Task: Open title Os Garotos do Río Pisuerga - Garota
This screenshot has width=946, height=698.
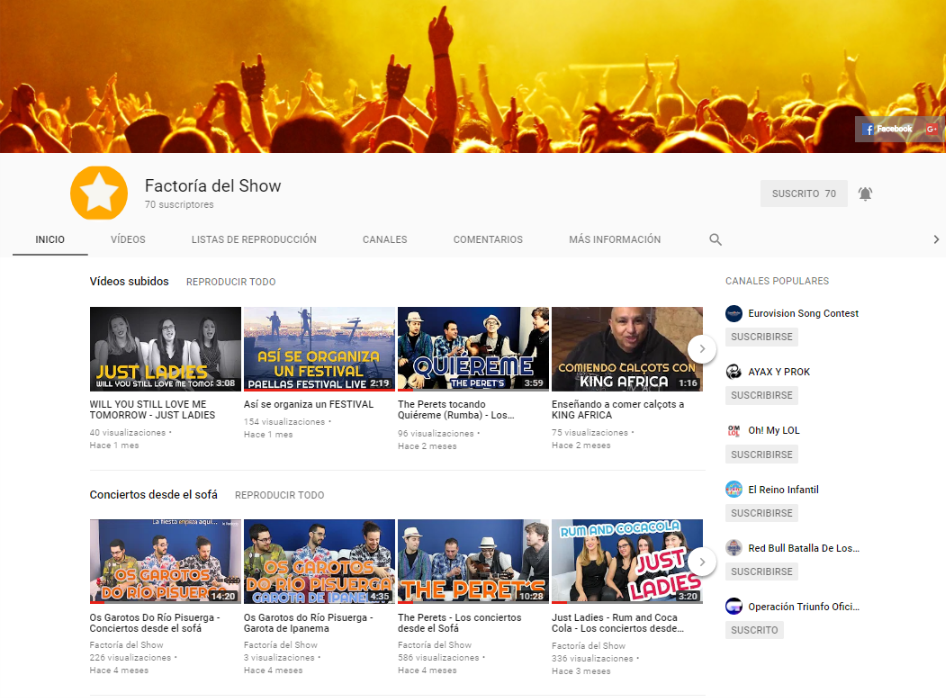Action: click(308, 623)
